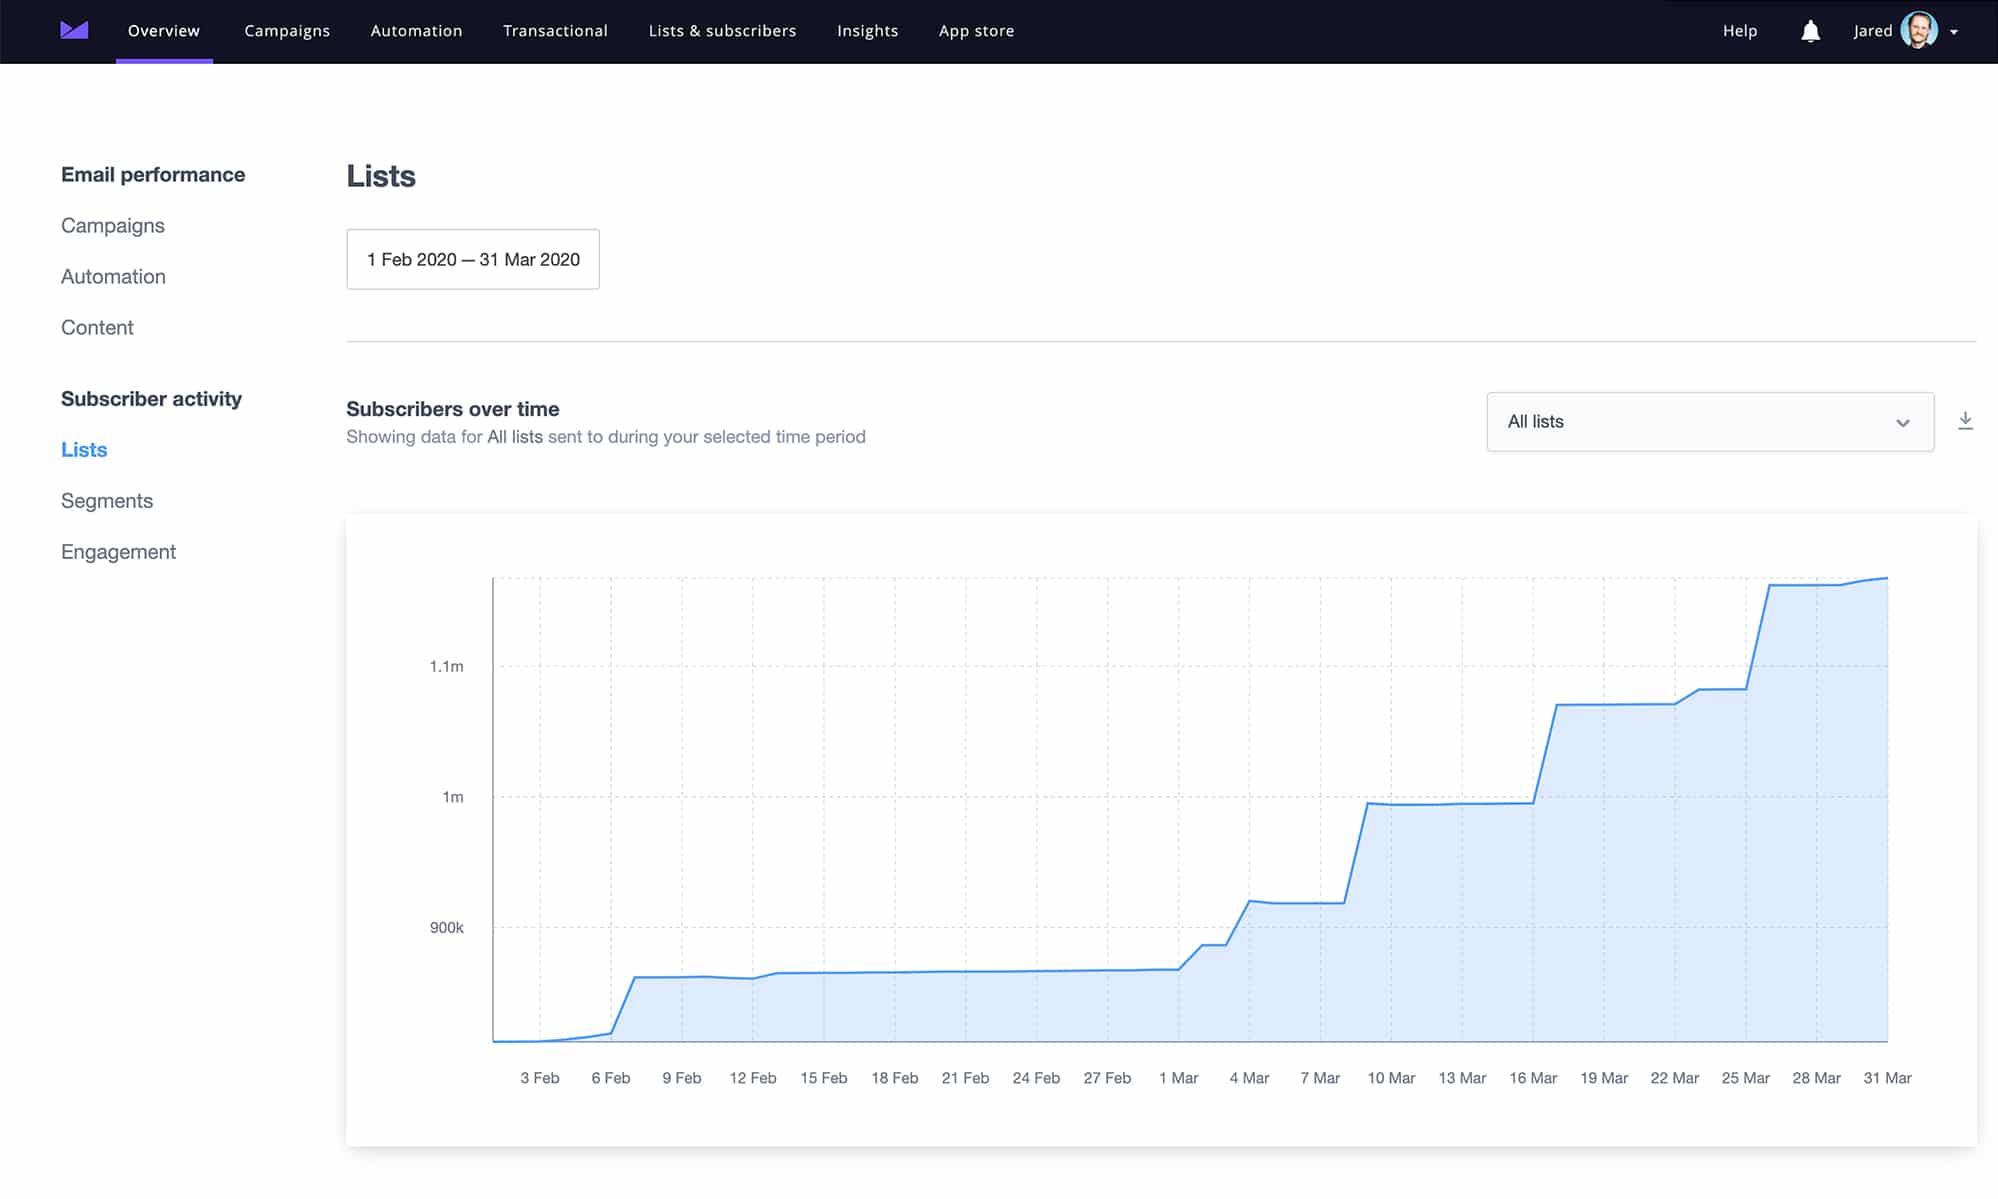Click the Transactional menu item
The image size is (1998, 1199).
tap(555, 31)
